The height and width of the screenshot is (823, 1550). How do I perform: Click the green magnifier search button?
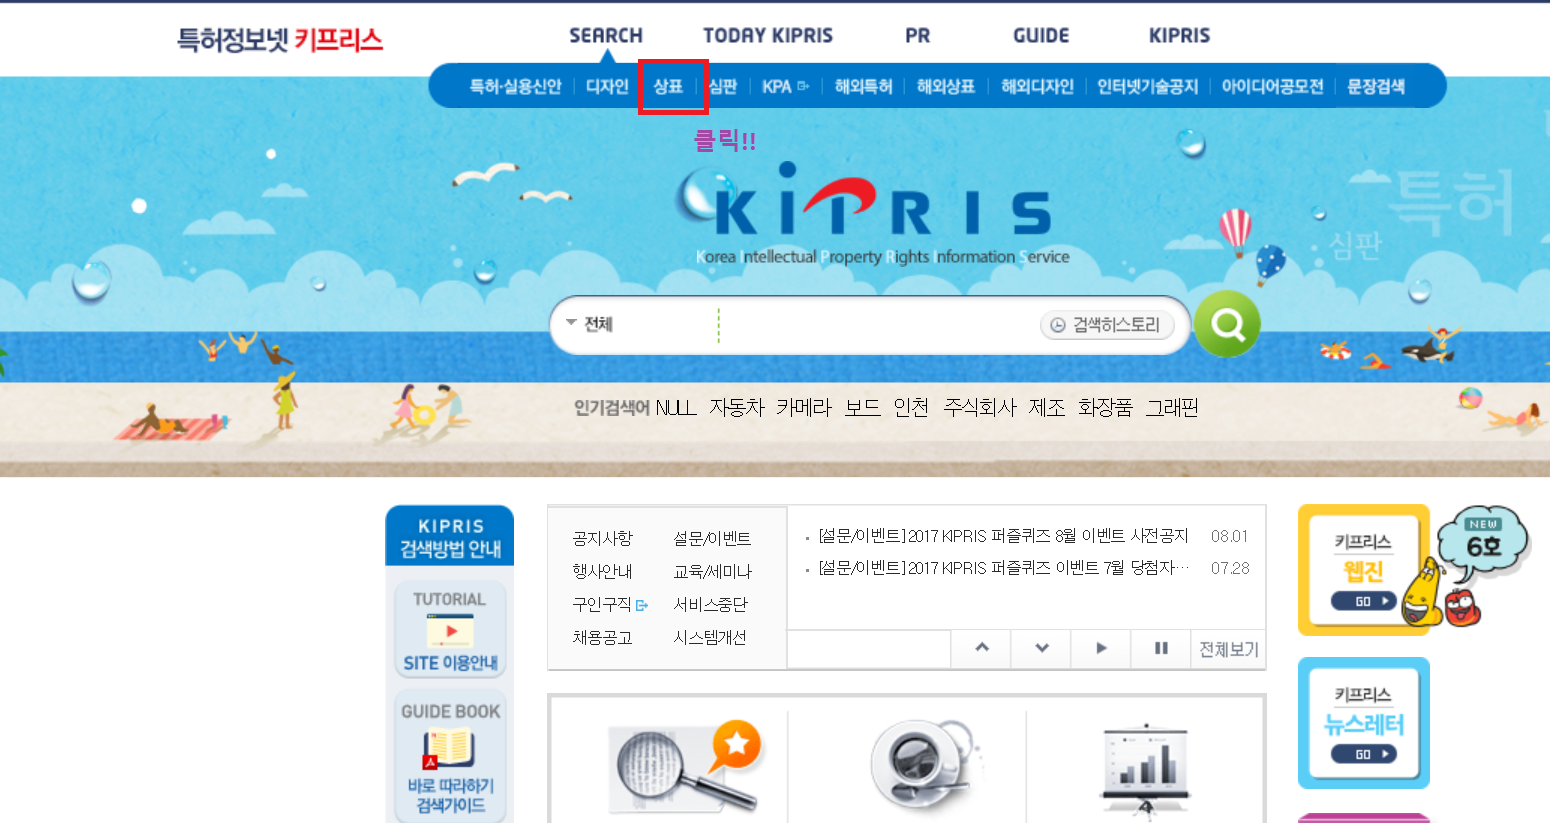point(1227,324)
